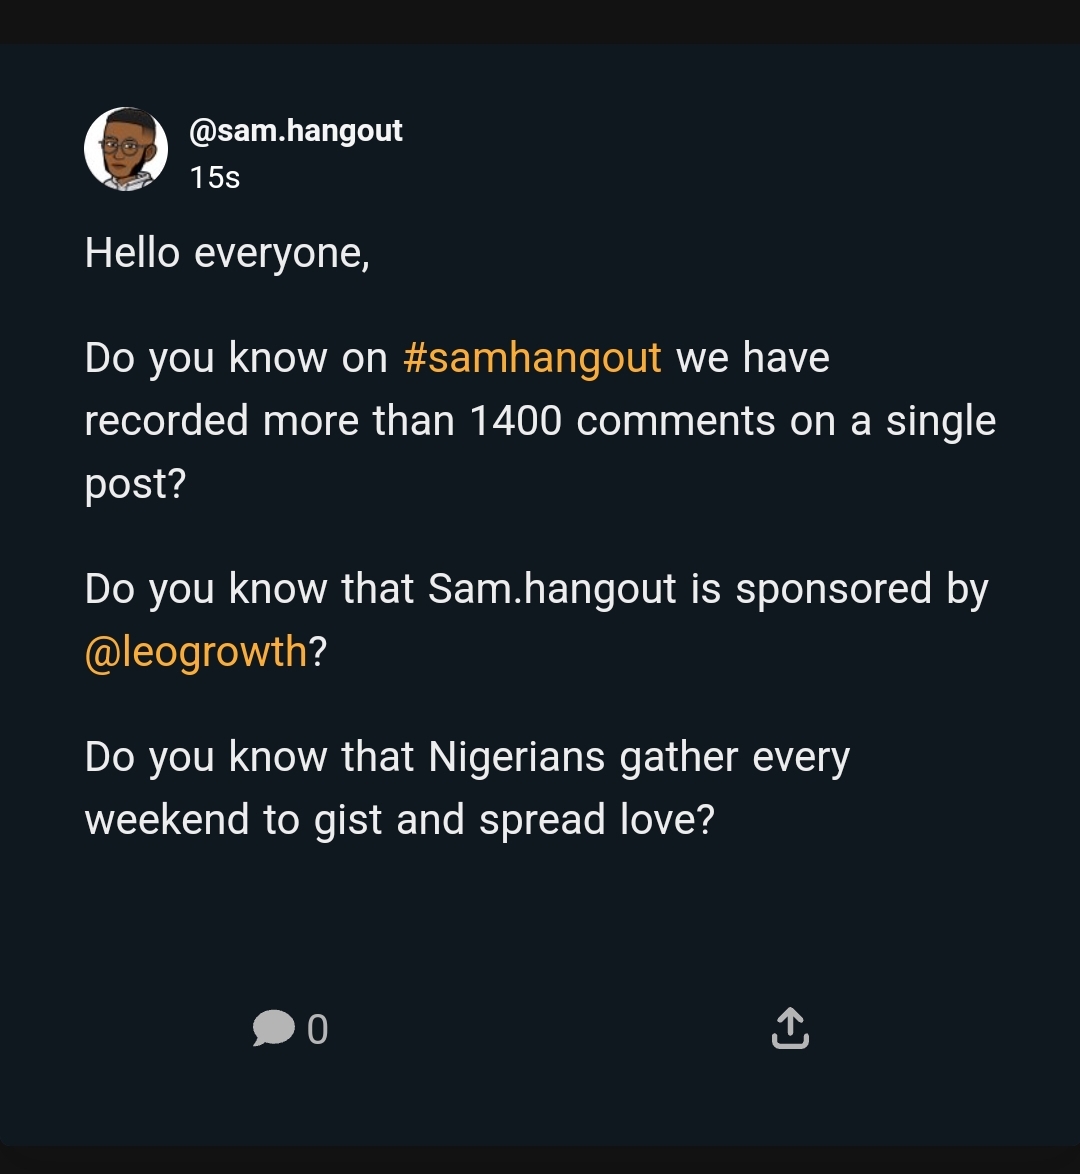
Task: Open the sam.hangout profile avatar
Action: coord(126,149)
